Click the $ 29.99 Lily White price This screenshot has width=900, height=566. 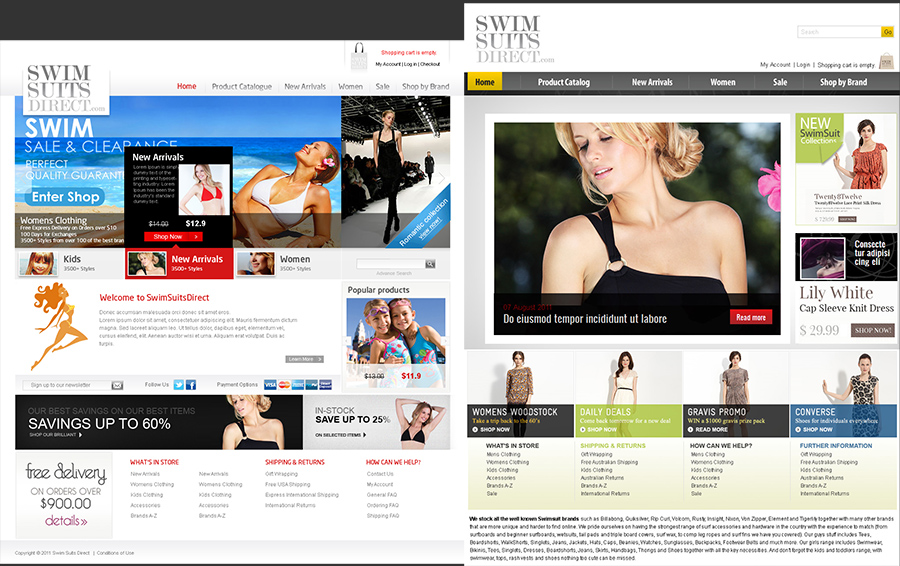[819, 330]
